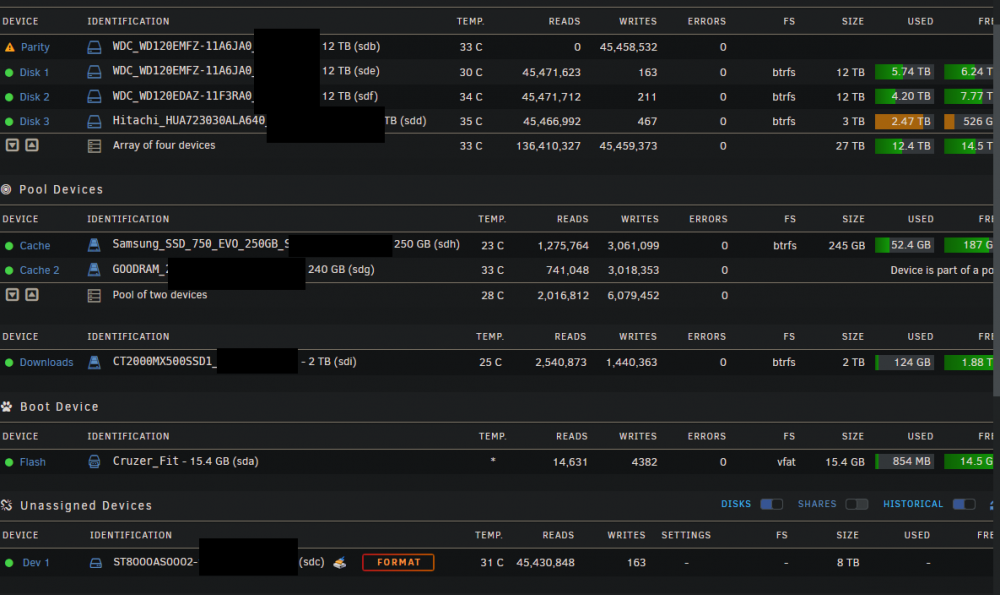
Task: Click the SSD icon in the Downloads row
Action: 94,362
